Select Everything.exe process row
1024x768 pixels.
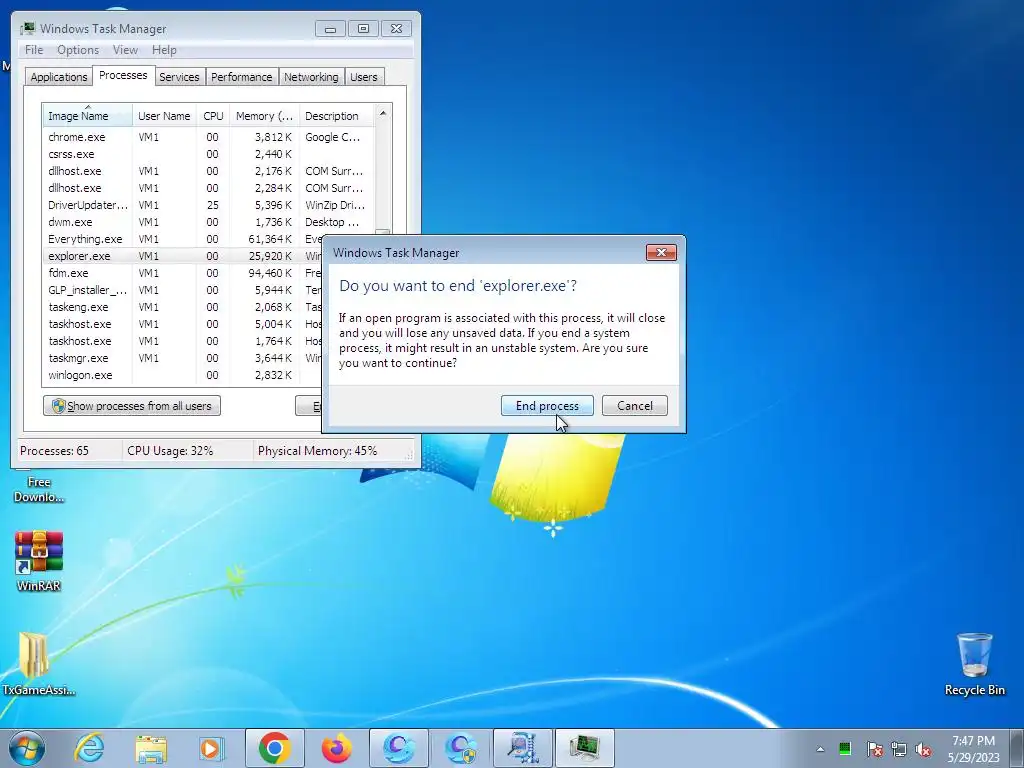coord(182,239)
